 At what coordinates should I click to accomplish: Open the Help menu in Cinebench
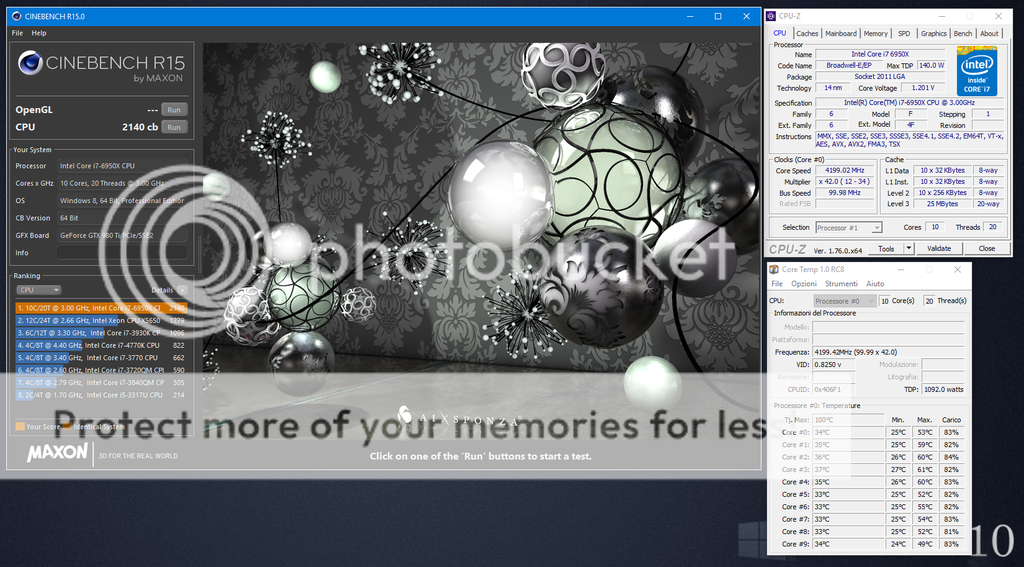[39, 33]
